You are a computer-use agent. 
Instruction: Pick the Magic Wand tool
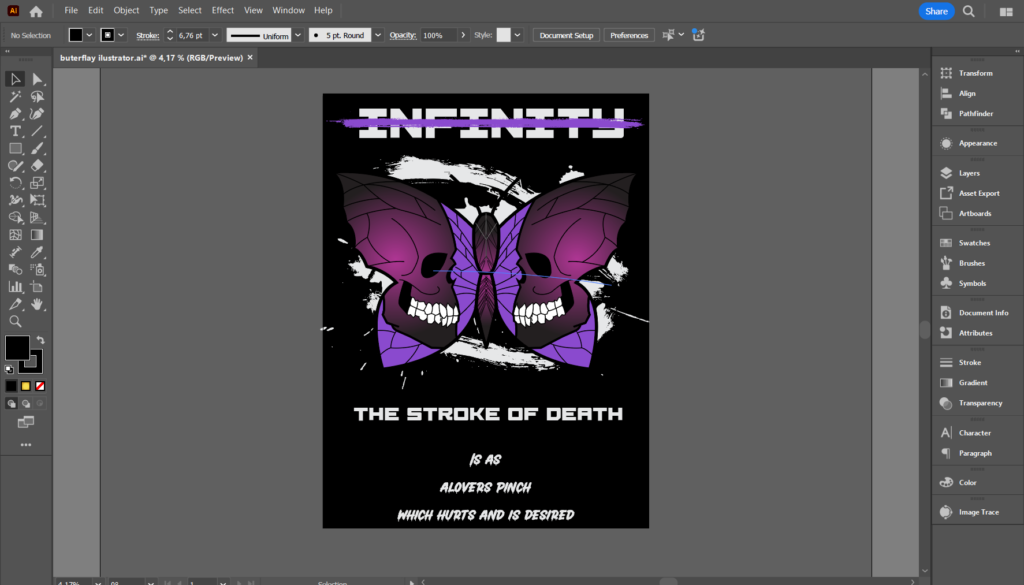(15, 97)
